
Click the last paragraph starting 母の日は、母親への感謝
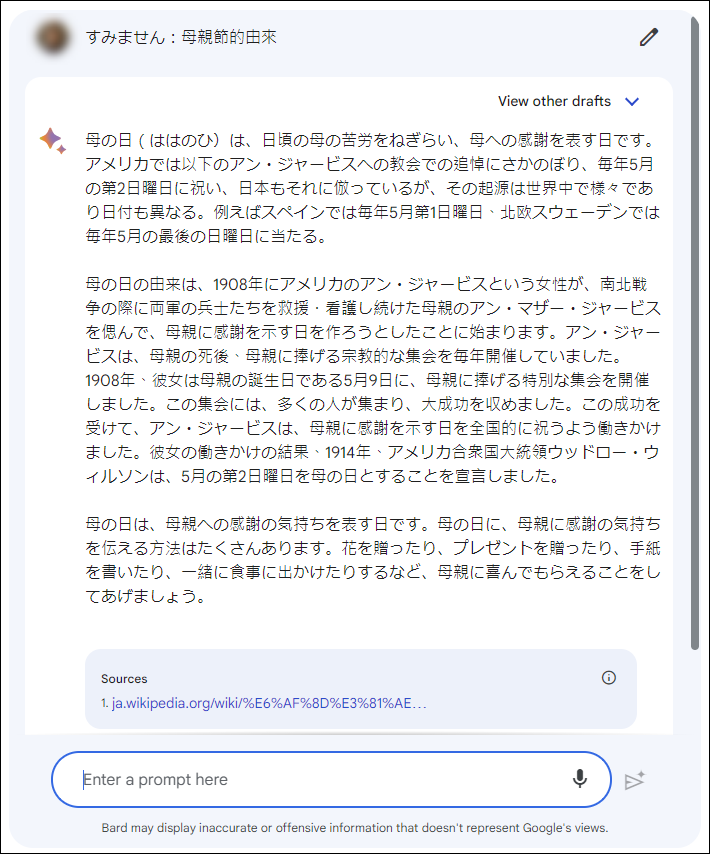(373, 560)
